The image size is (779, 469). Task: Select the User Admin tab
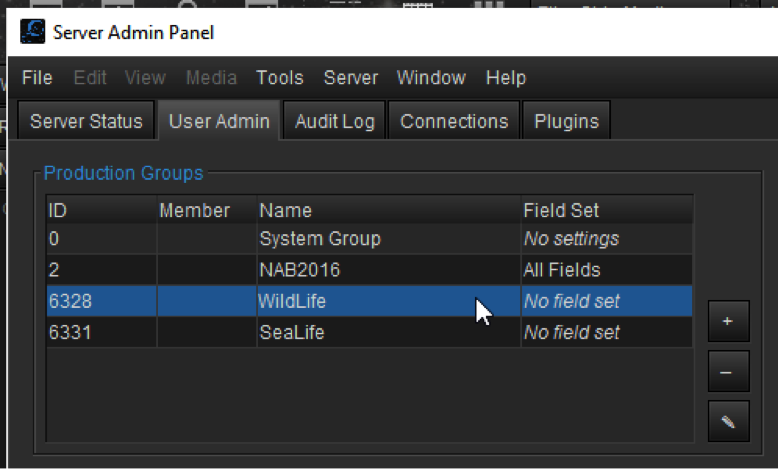[x=219, y=121]
